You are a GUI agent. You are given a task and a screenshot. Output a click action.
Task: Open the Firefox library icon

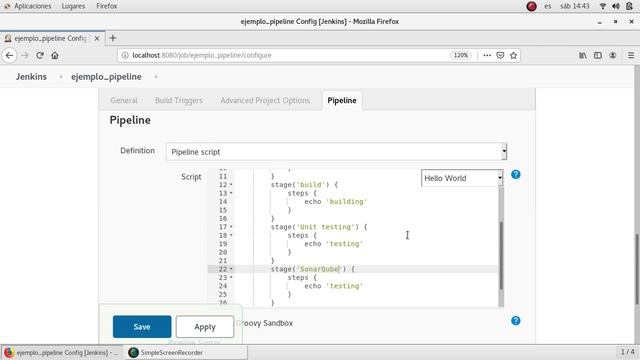582,55
